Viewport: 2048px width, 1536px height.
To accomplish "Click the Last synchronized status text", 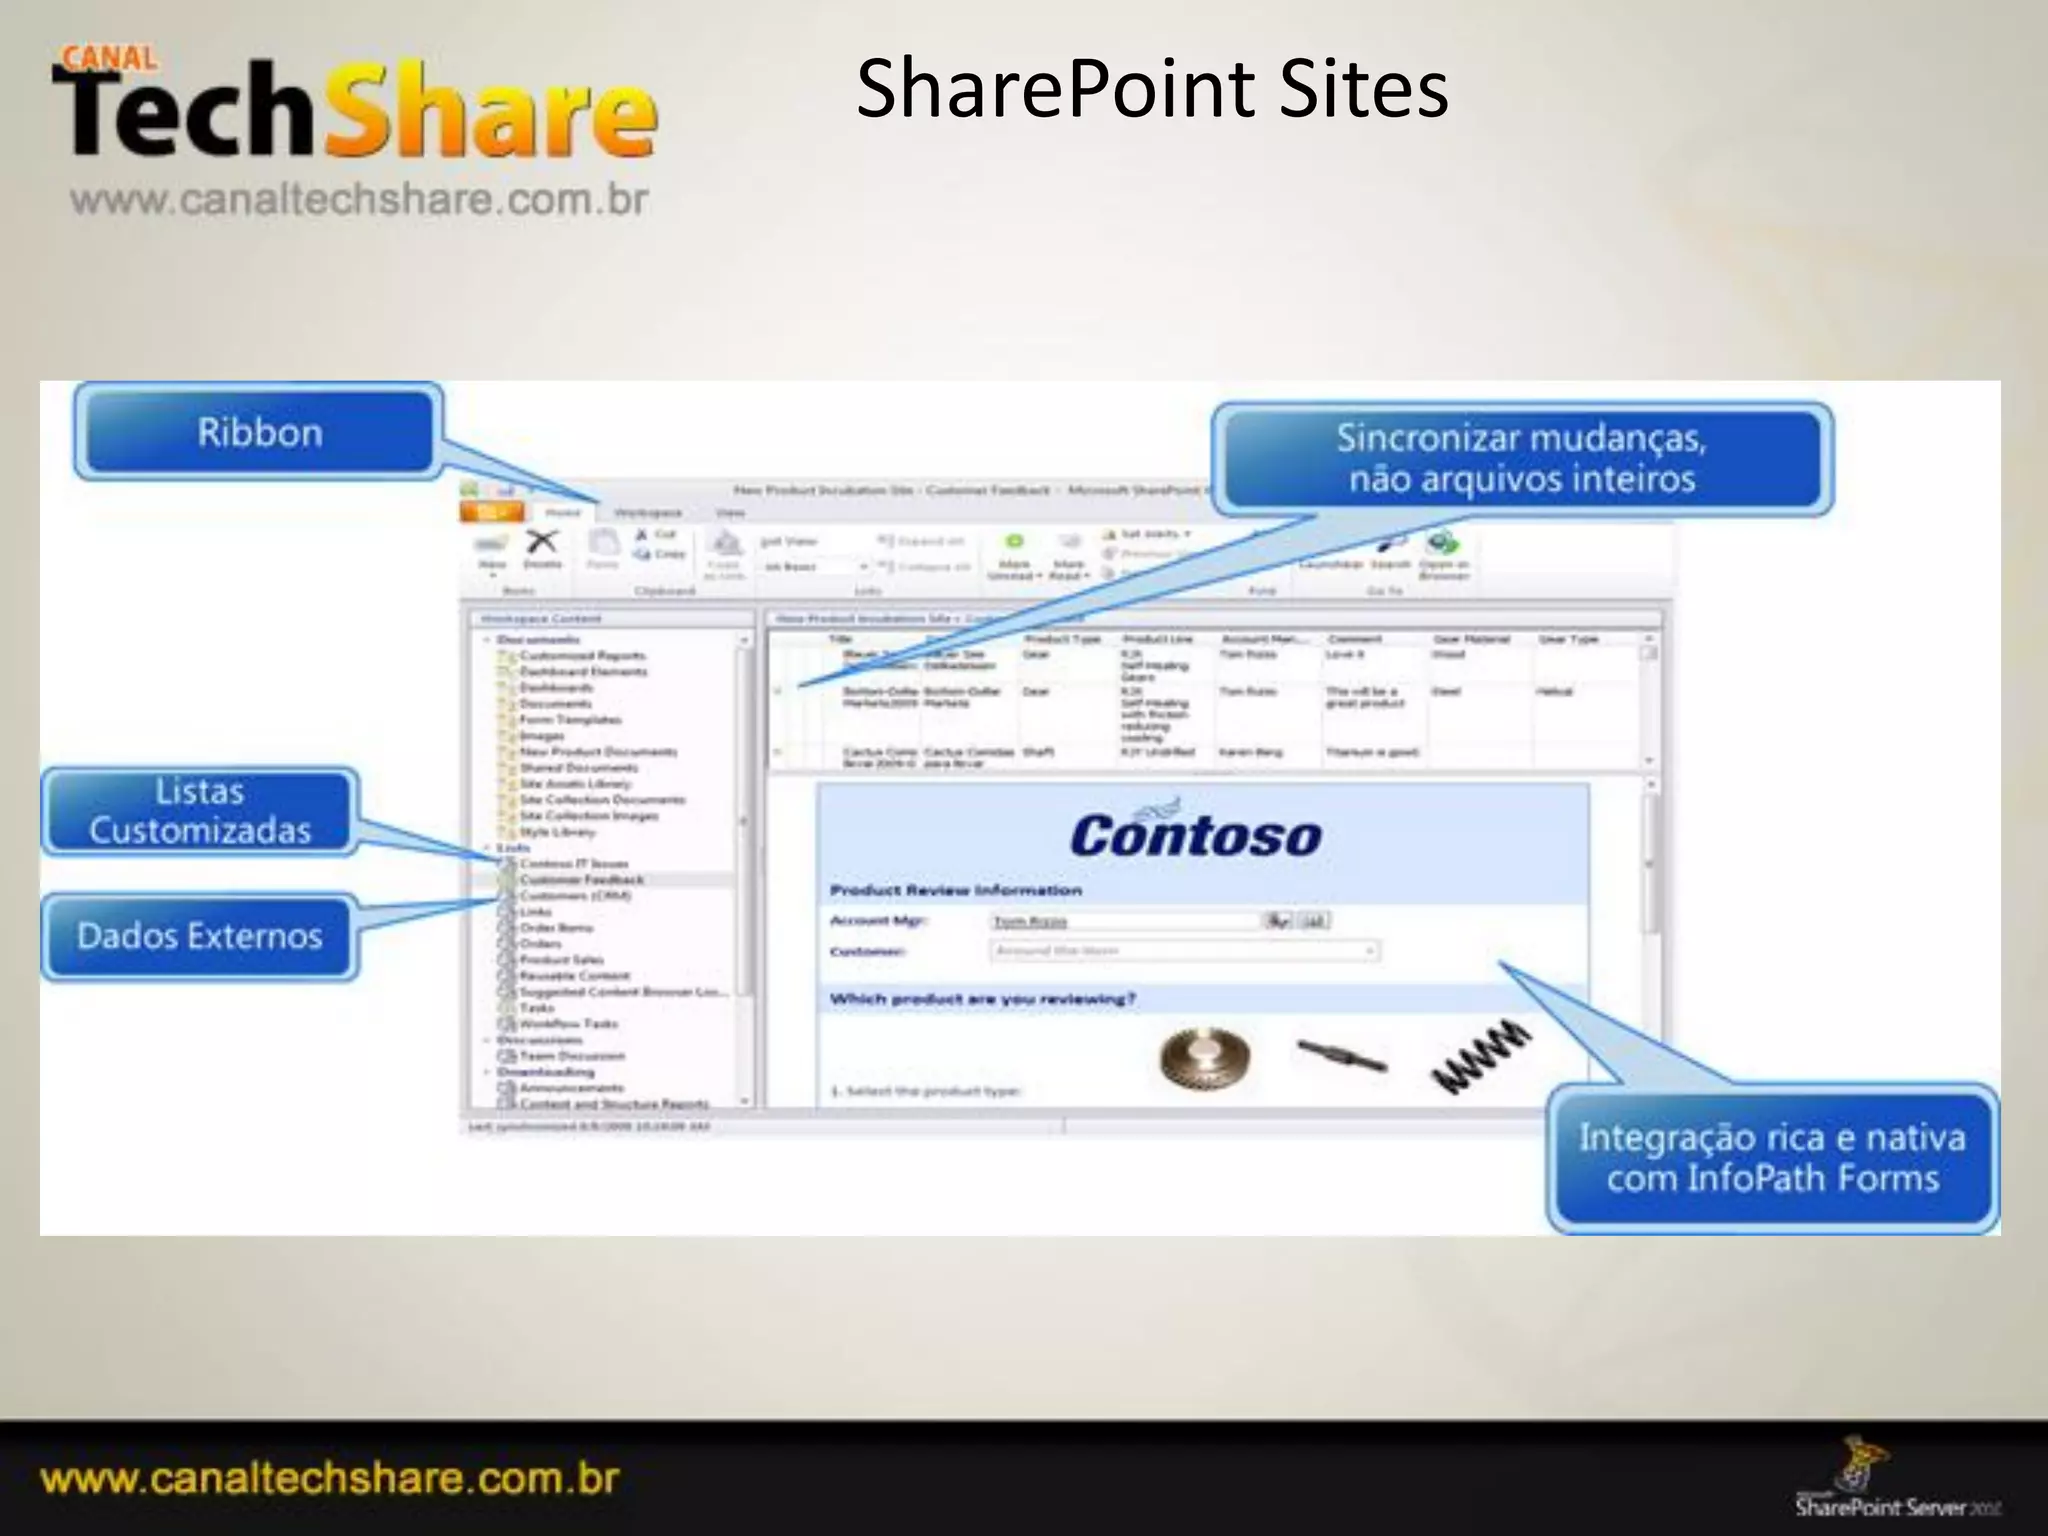I will point(590,1127).
